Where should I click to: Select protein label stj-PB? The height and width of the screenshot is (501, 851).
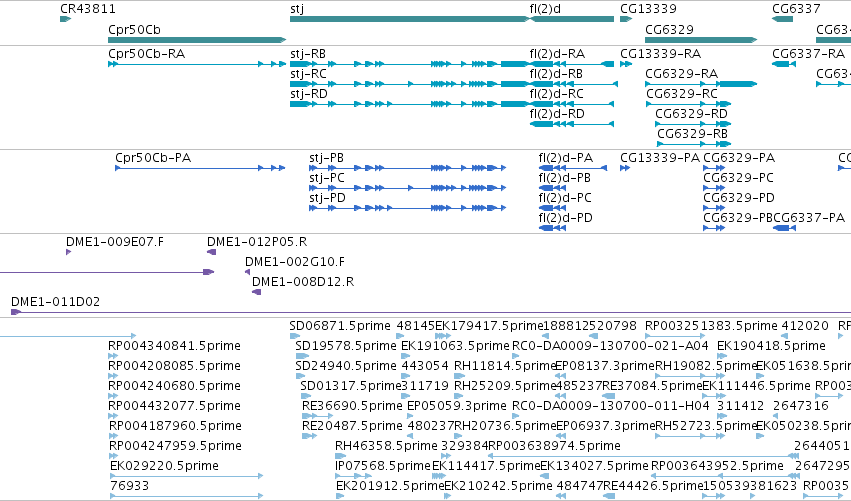(x=326, y=158)
